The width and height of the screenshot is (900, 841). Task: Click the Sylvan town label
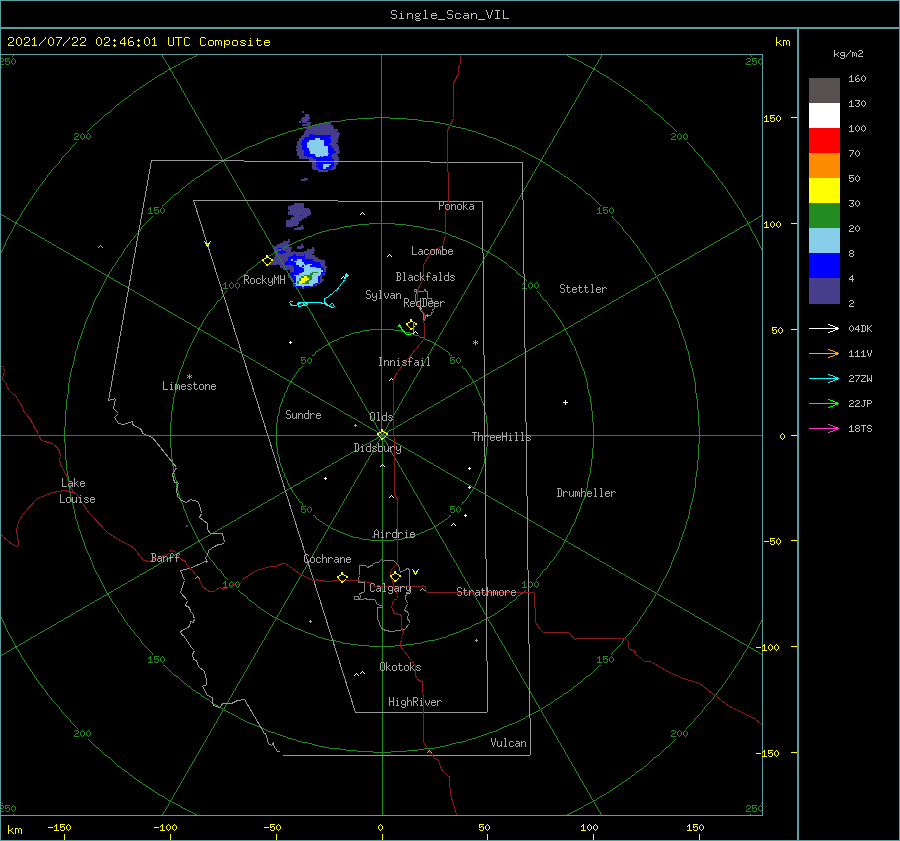click(383, 295)
